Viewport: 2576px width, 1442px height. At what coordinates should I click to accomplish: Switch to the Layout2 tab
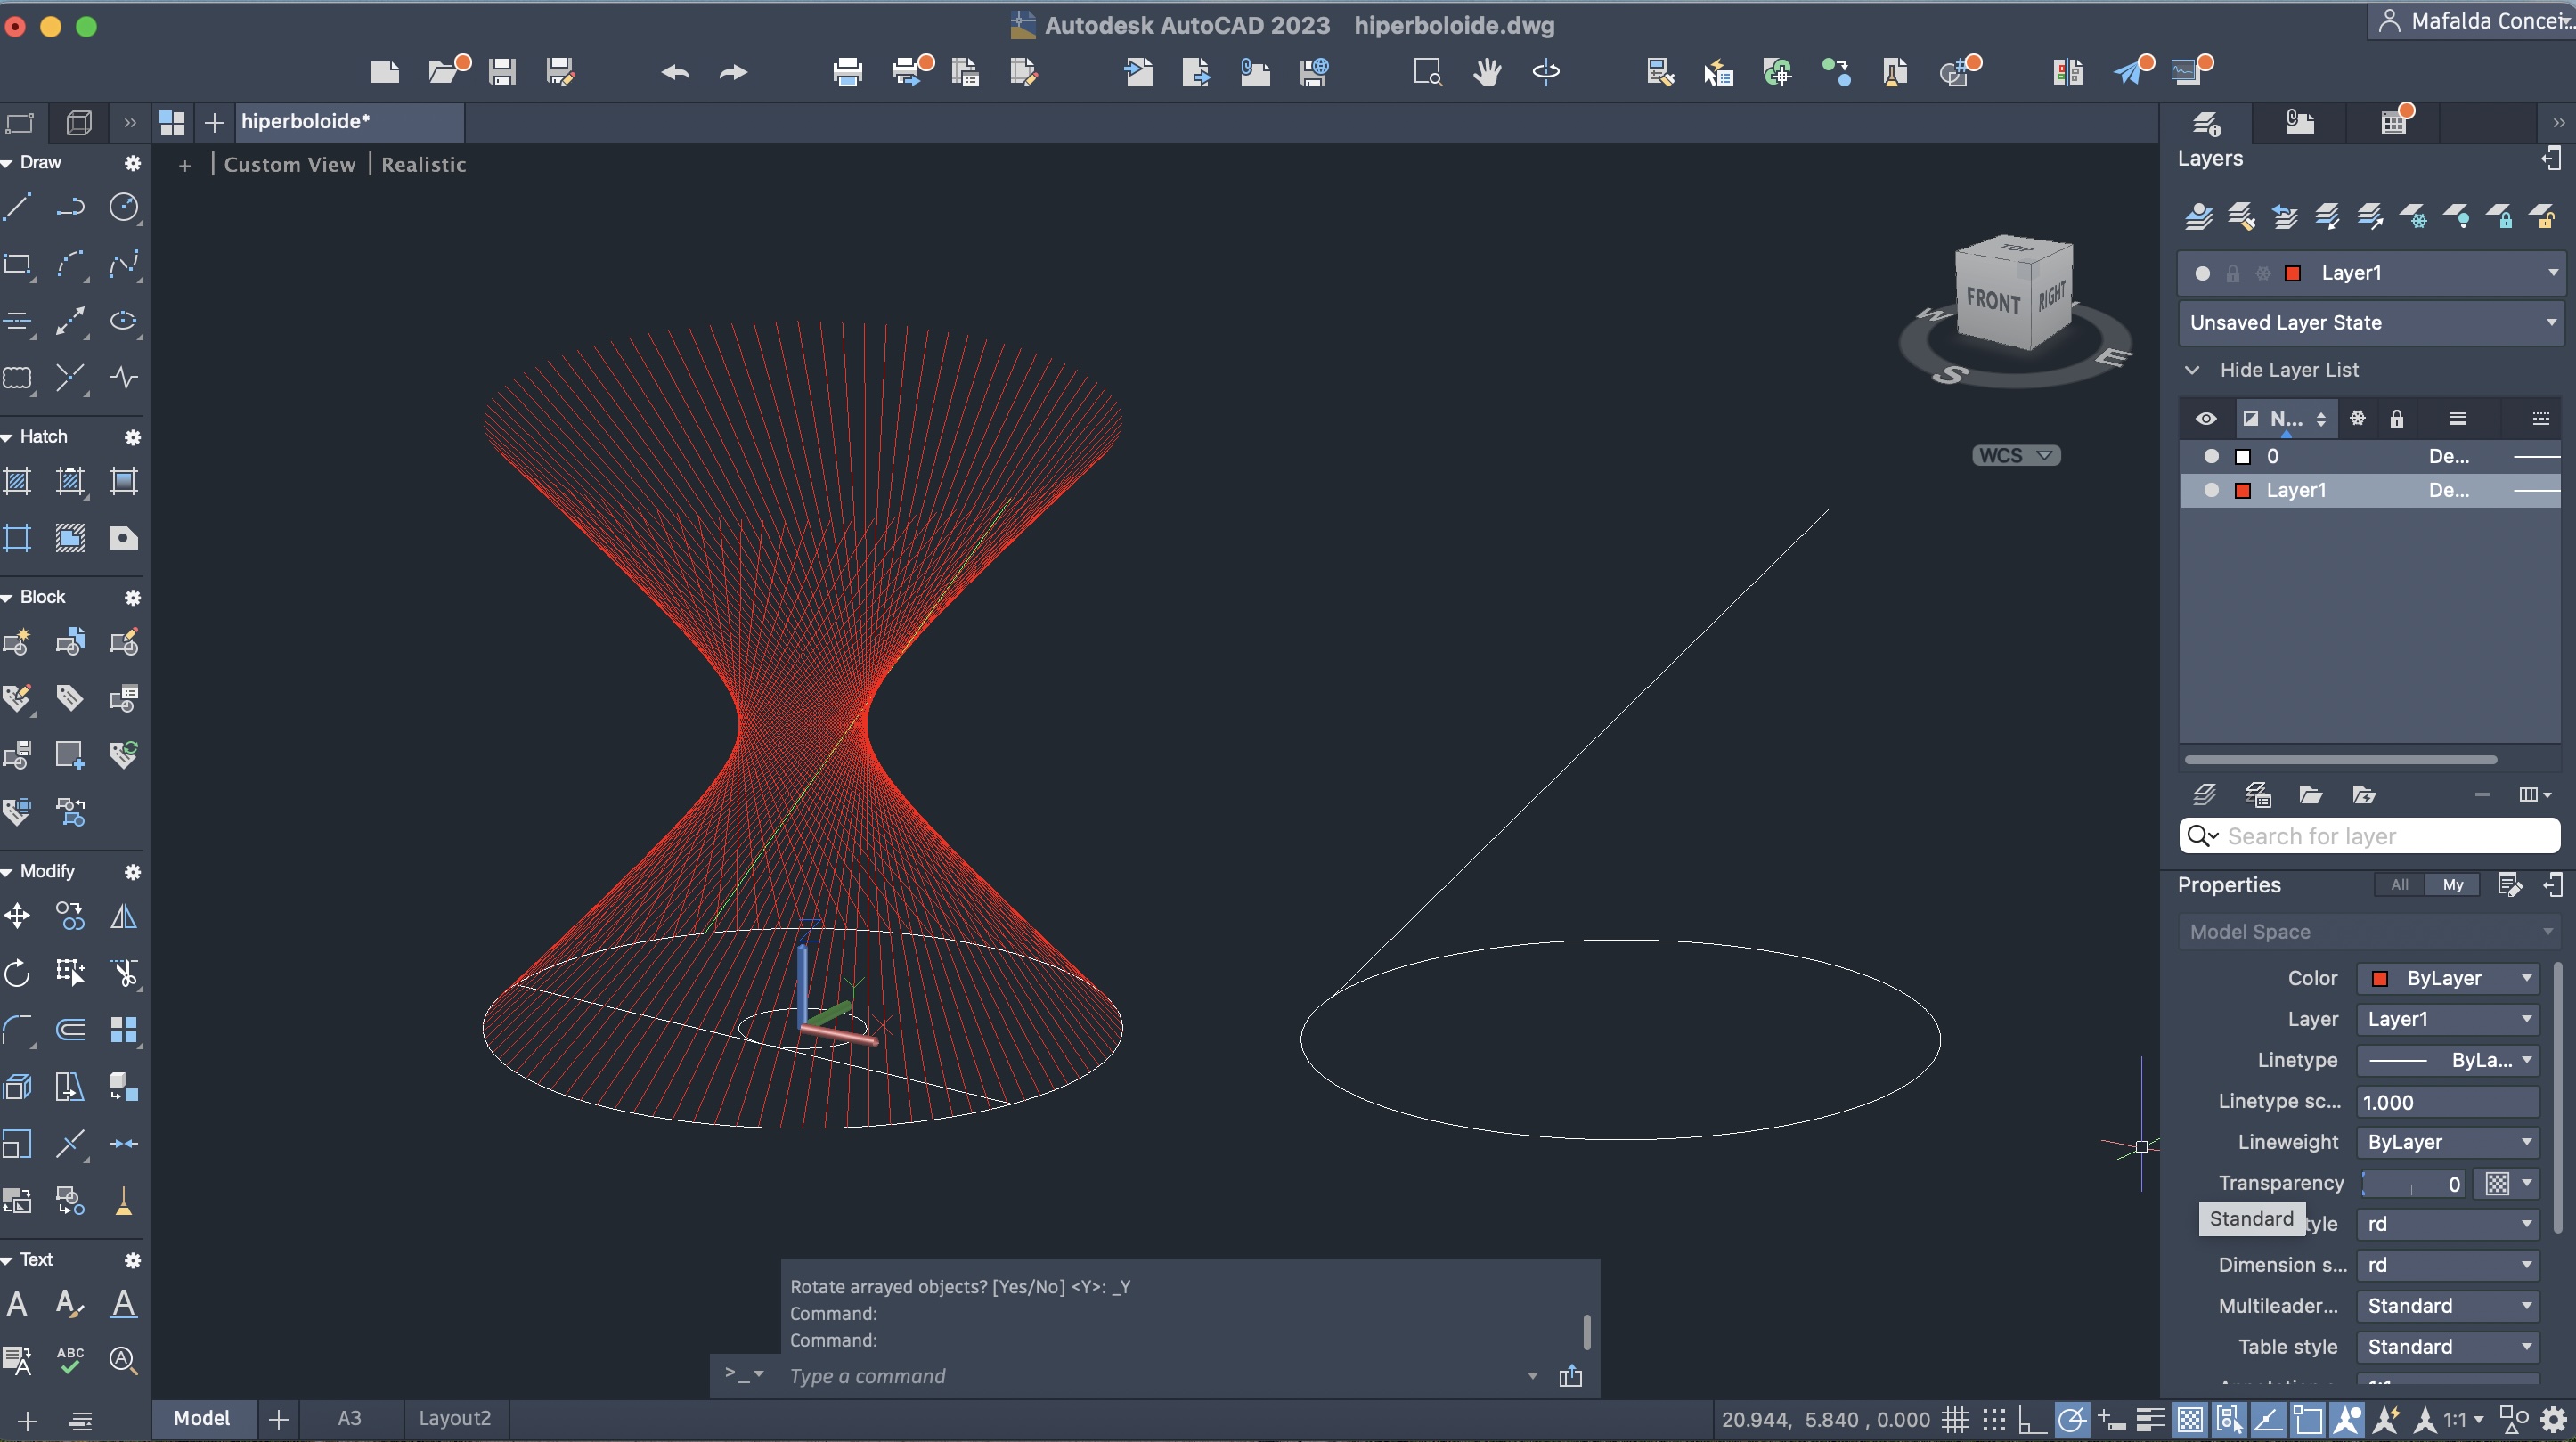pyautogui.click(x=454, y=1418)
